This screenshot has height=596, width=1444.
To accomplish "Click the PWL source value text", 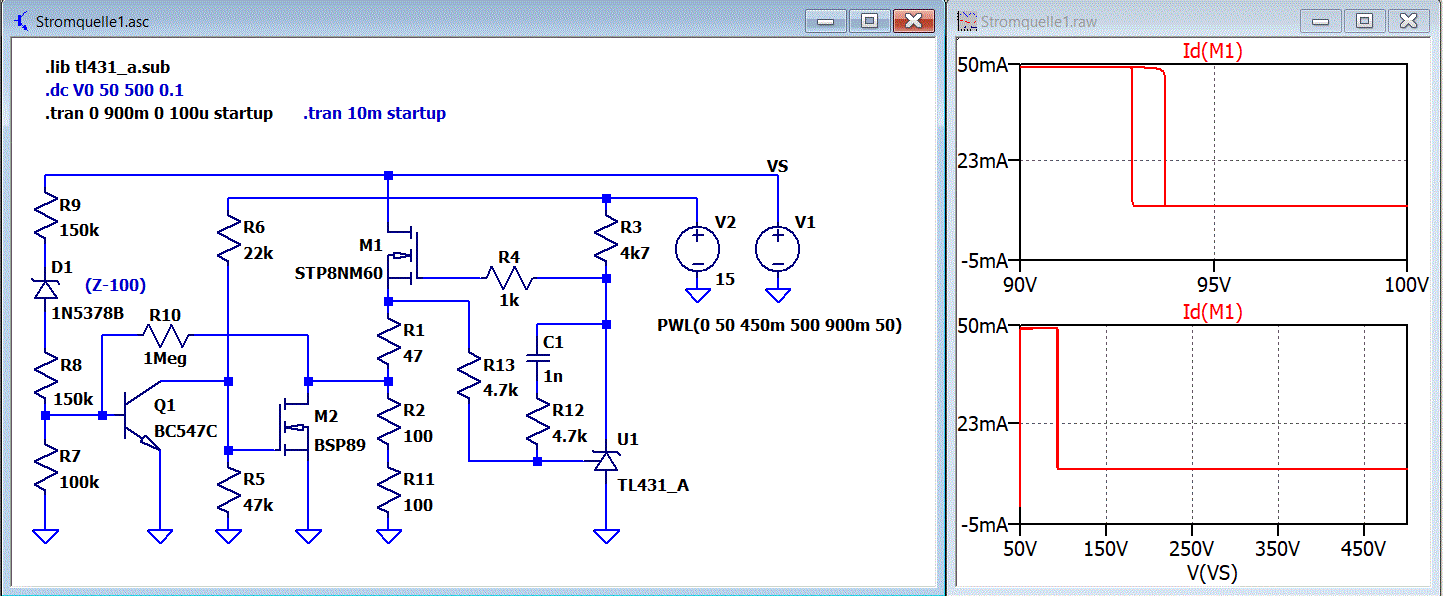I will click(x=780, y=326).
